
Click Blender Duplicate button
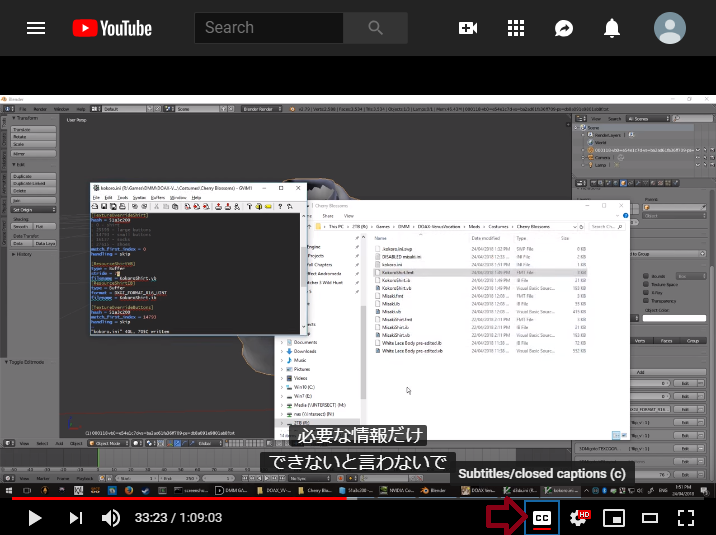coord(34,176)
